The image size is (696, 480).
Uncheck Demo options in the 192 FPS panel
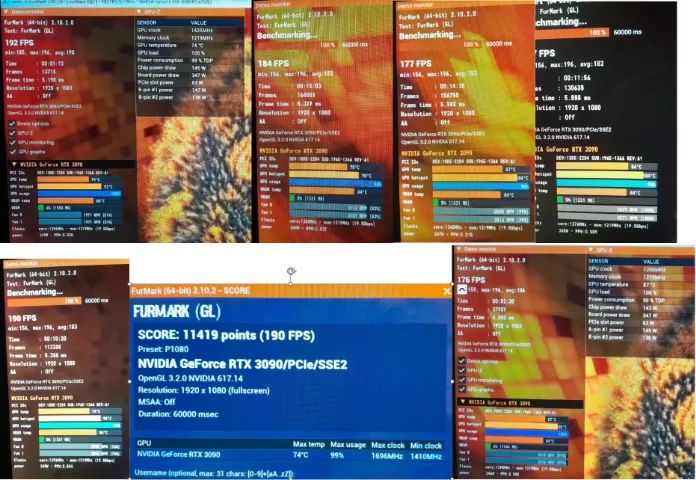[x=12, y=124]
